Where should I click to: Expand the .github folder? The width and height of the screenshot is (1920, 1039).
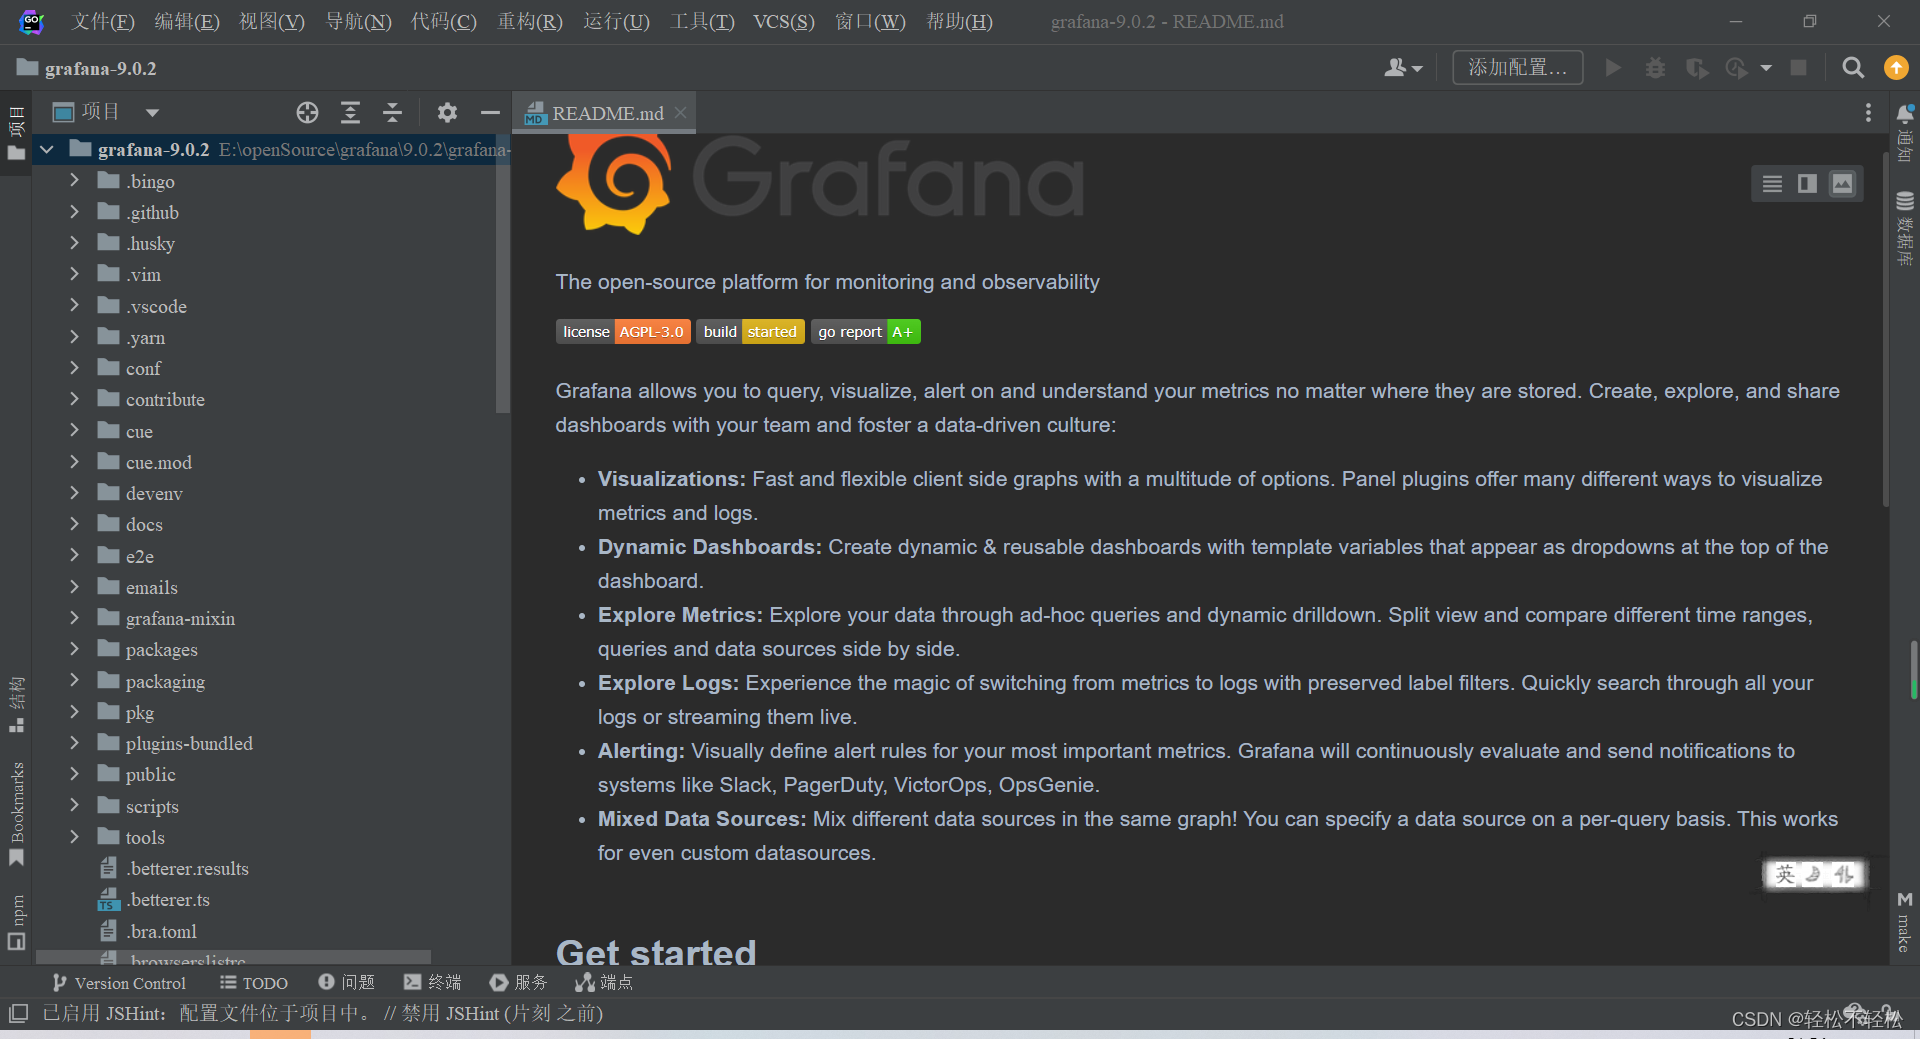tap(74, 212)
